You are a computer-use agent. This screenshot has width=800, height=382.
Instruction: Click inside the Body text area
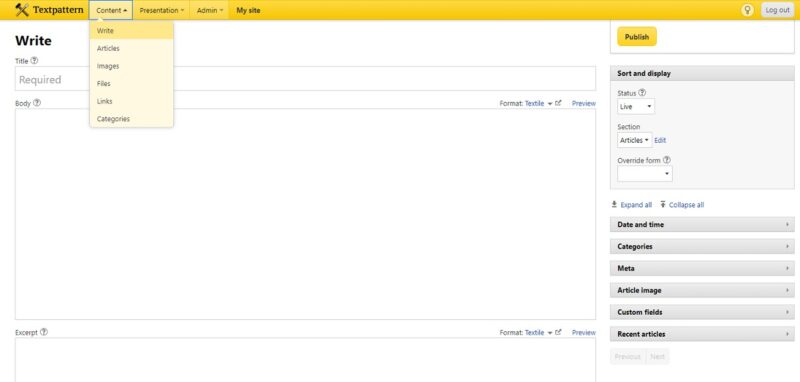[x=305, y=214]
